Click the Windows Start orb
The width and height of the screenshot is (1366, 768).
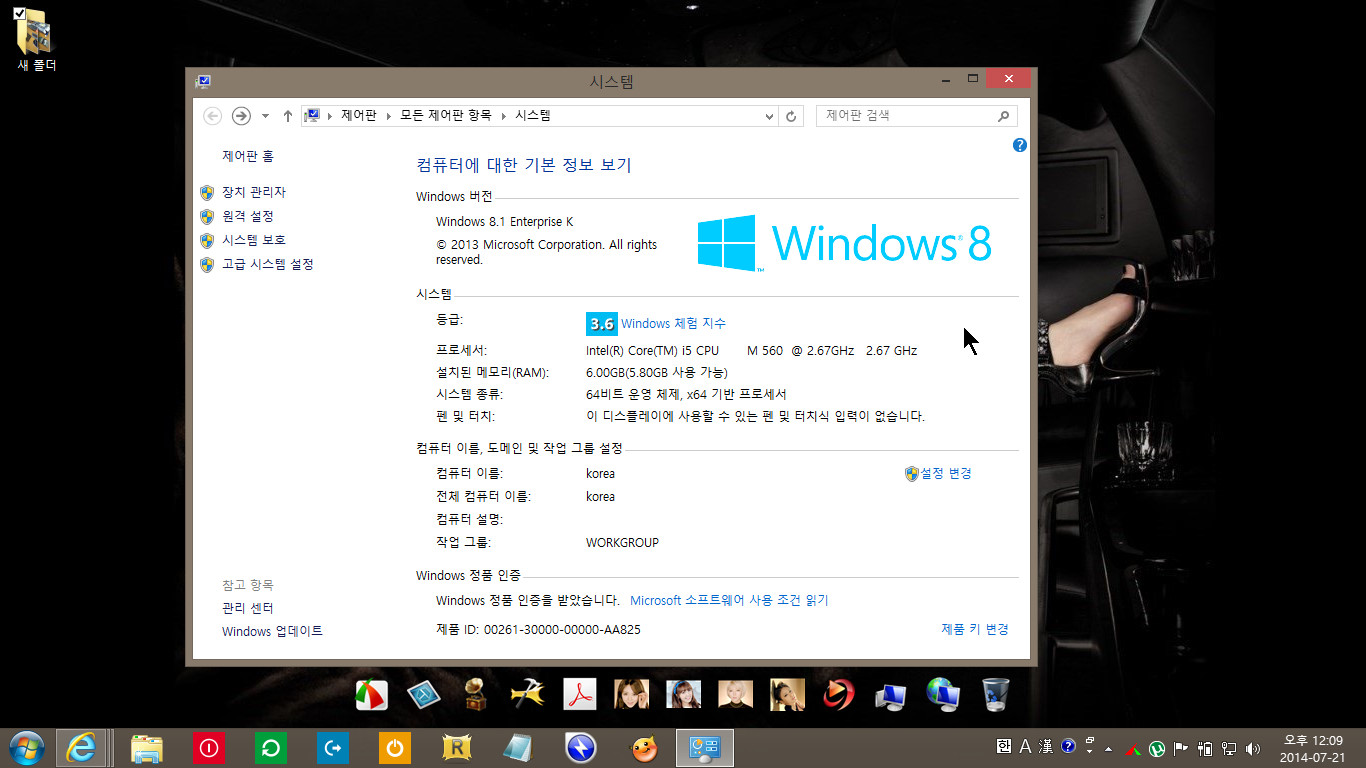tap(26, 747)
